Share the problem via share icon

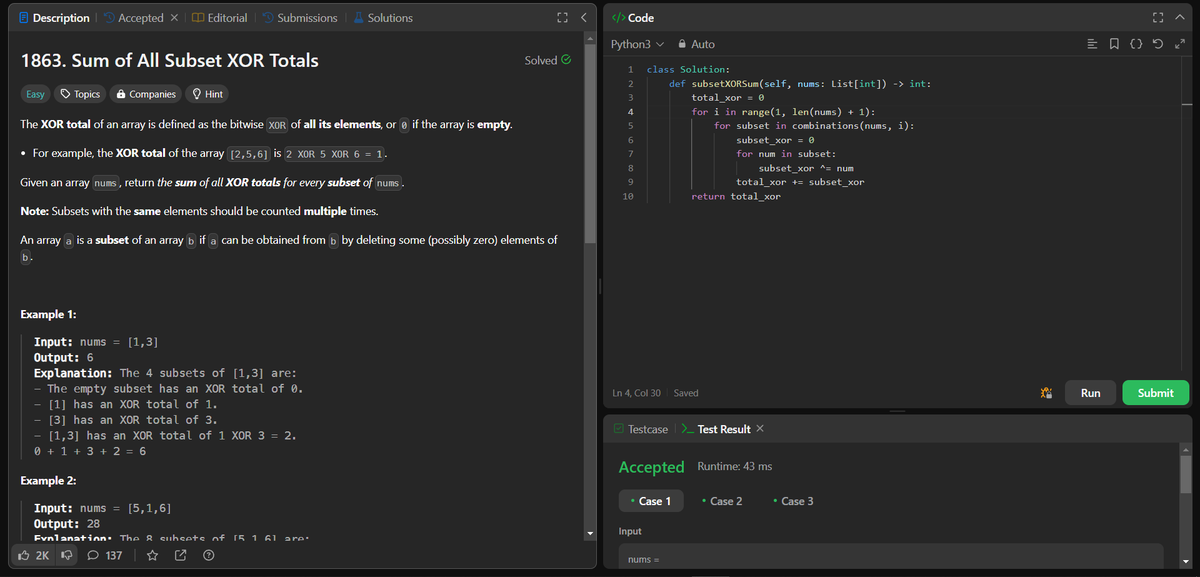point(180,555)
